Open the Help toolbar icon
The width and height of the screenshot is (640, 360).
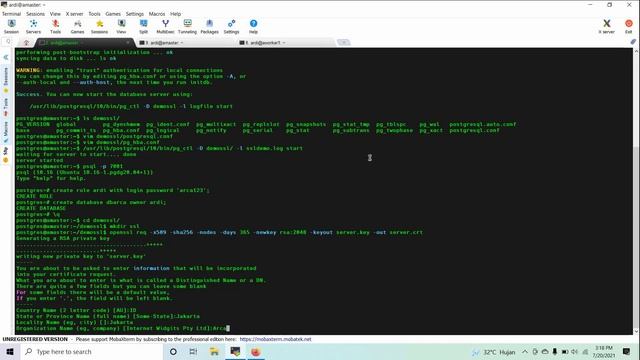coord(253,27)
